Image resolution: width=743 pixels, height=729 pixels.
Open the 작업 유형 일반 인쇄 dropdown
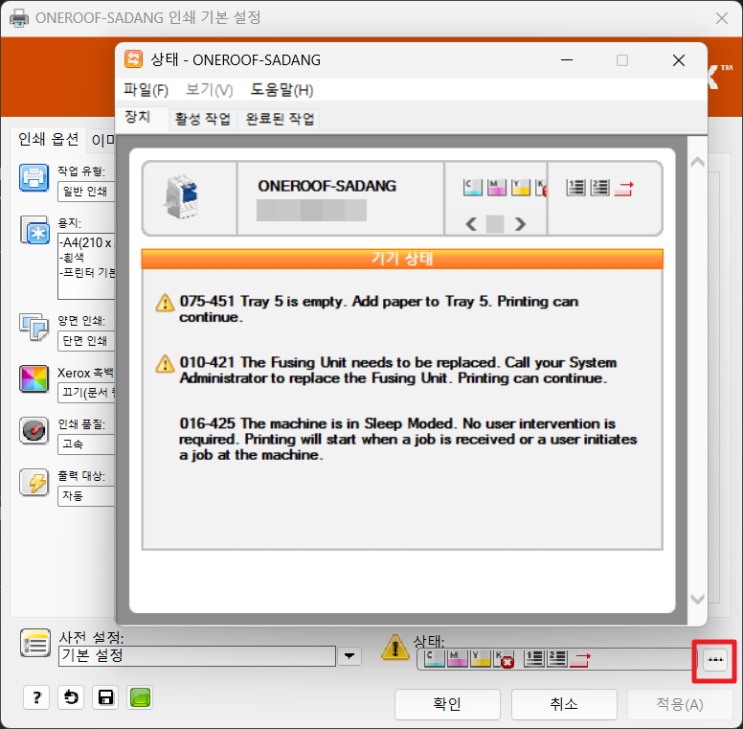pos(86,191)
